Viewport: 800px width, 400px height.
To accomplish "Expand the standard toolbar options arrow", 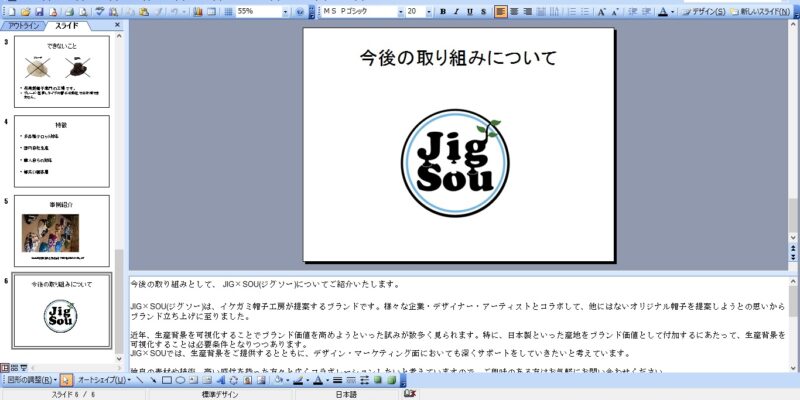I will coord(312,12).
